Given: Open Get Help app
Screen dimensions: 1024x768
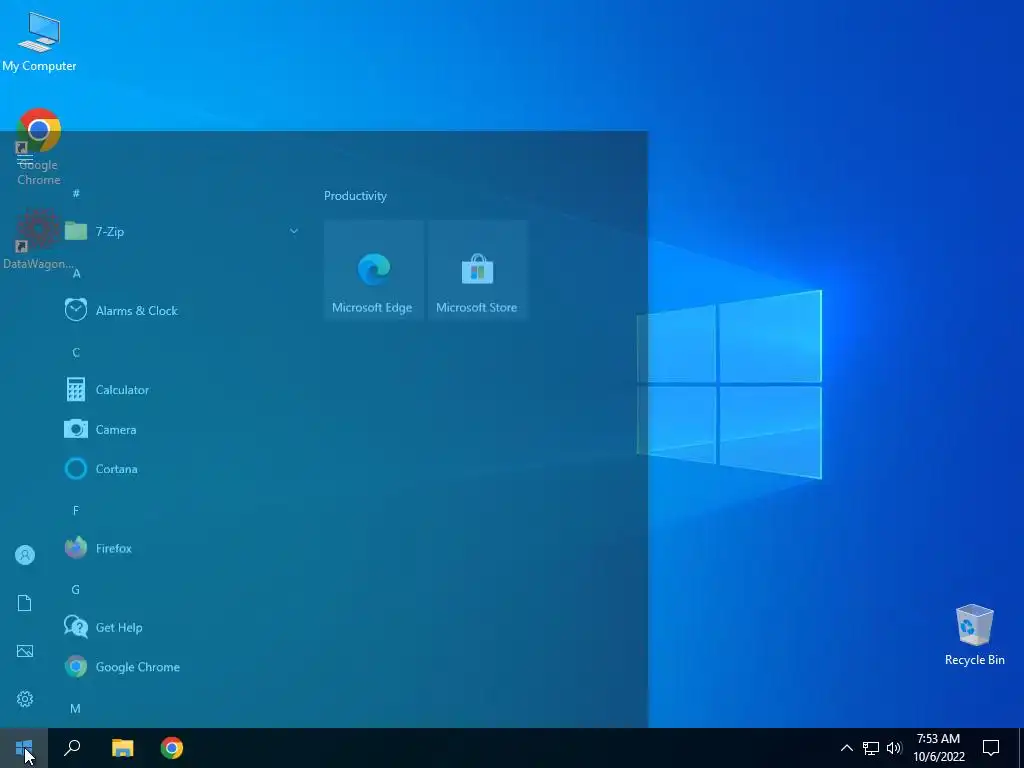Looking at the screenshot, I should 180,627.
